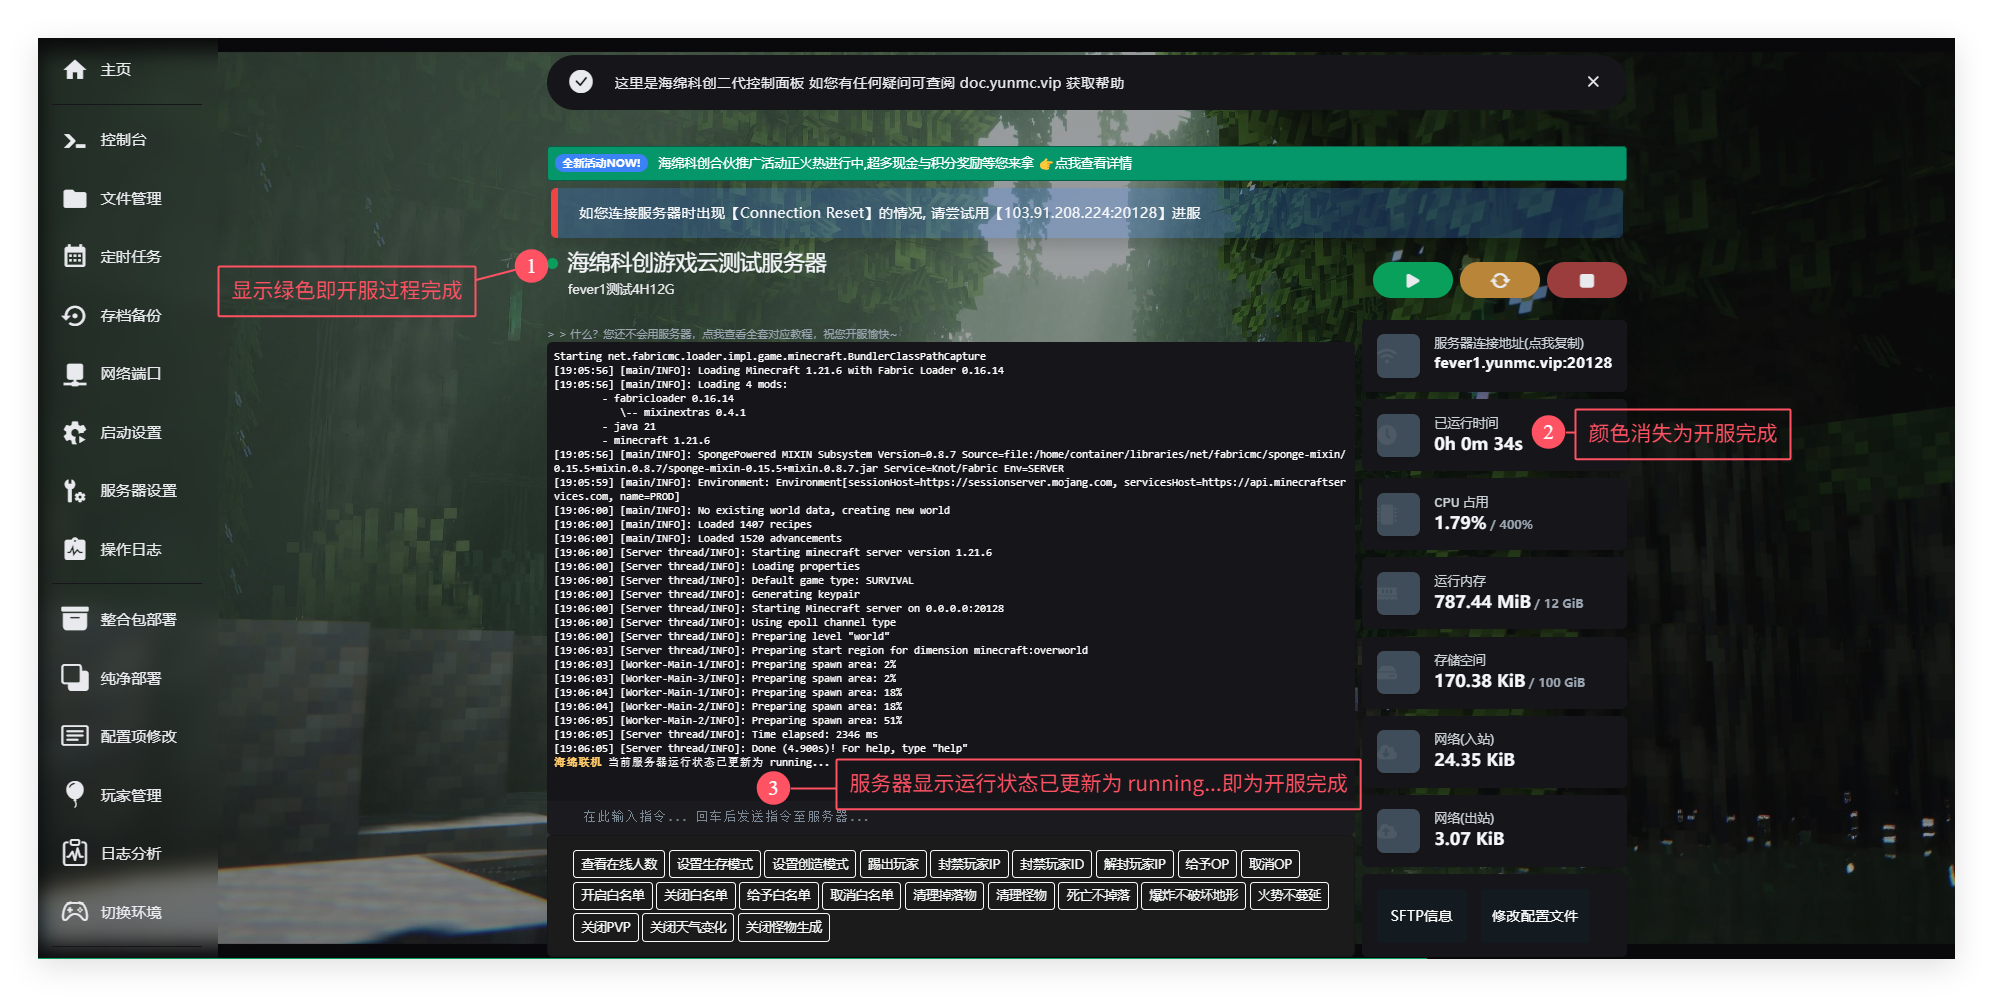Open SFTP信息 button
The image size is (1993, 997).
[x=1421, y=916]
